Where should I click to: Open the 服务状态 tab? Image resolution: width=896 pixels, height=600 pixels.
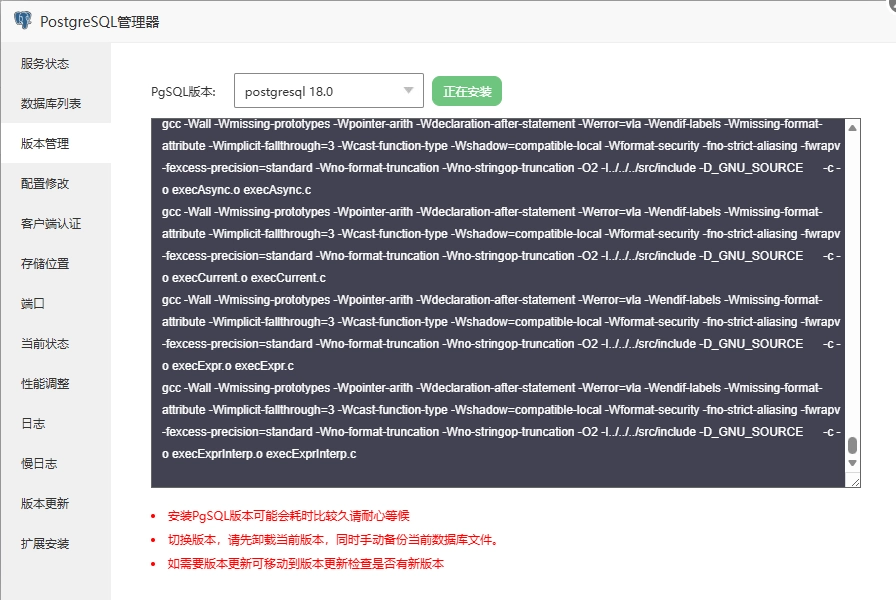(56, 63)
